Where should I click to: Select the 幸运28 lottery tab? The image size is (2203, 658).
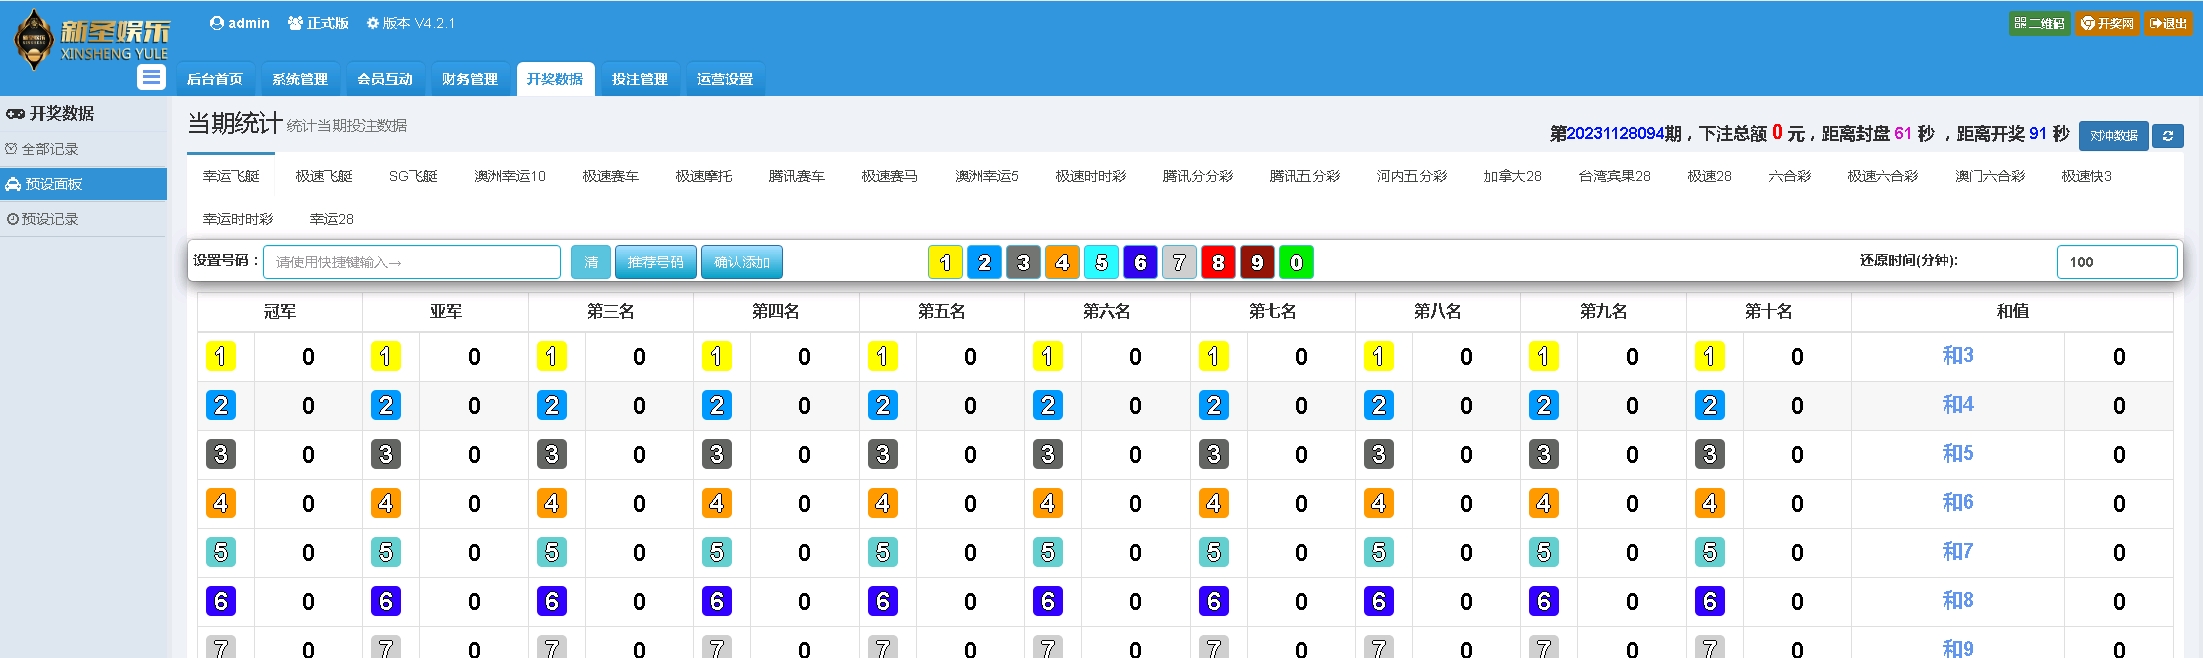[x=331, y=219]
